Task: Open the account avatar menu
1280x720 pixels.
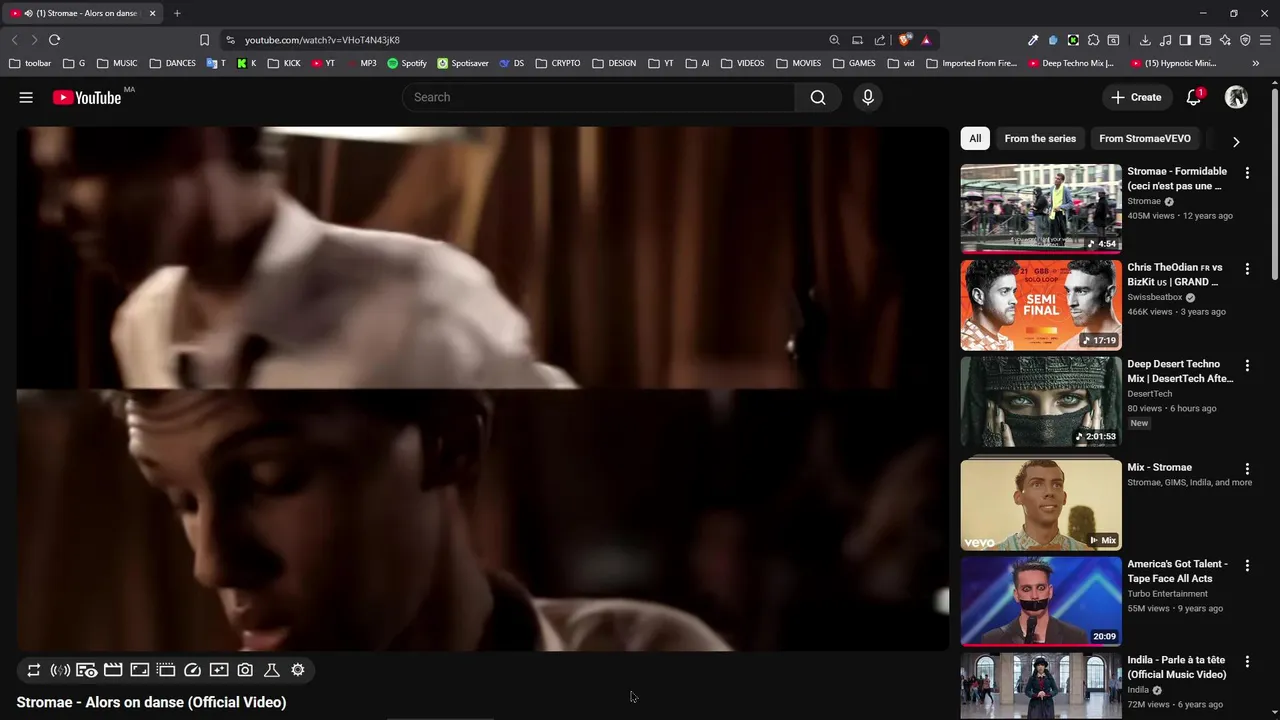Action: click(1237, 97)
